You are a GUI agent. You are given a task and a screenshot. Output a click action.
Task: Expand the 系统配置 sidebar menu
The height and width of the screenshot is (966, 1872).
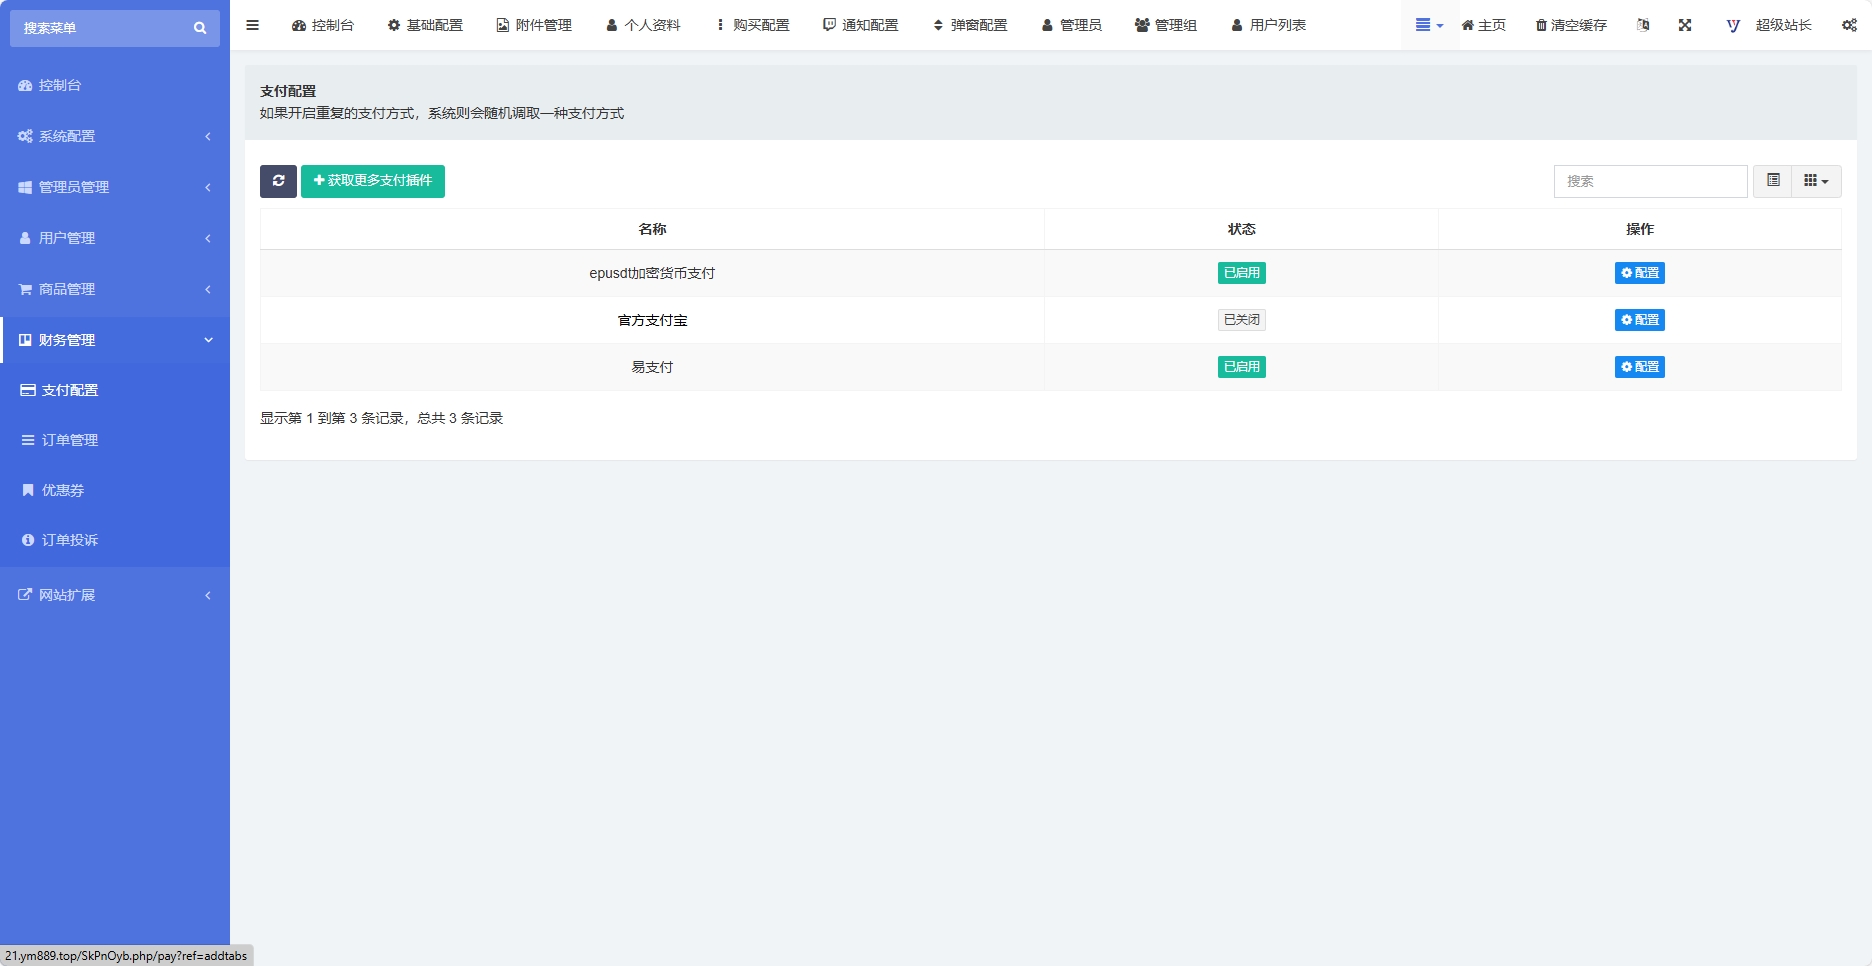click(115, 136)
